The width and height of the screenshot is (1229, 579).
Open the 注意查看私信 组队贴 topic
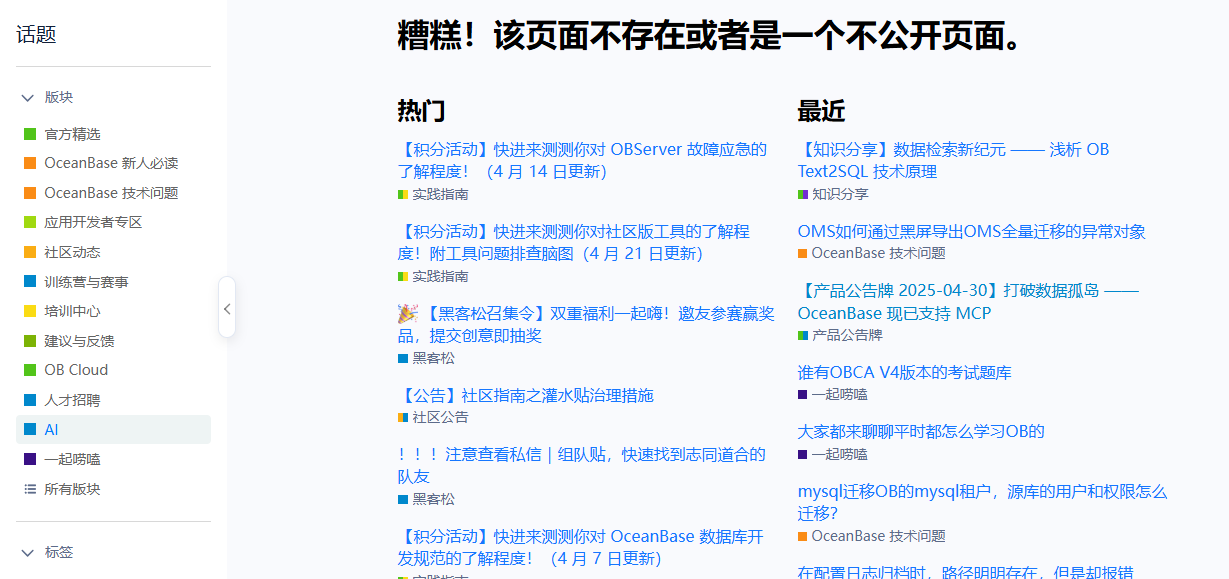pyautogui.click(x=582, y=465)
